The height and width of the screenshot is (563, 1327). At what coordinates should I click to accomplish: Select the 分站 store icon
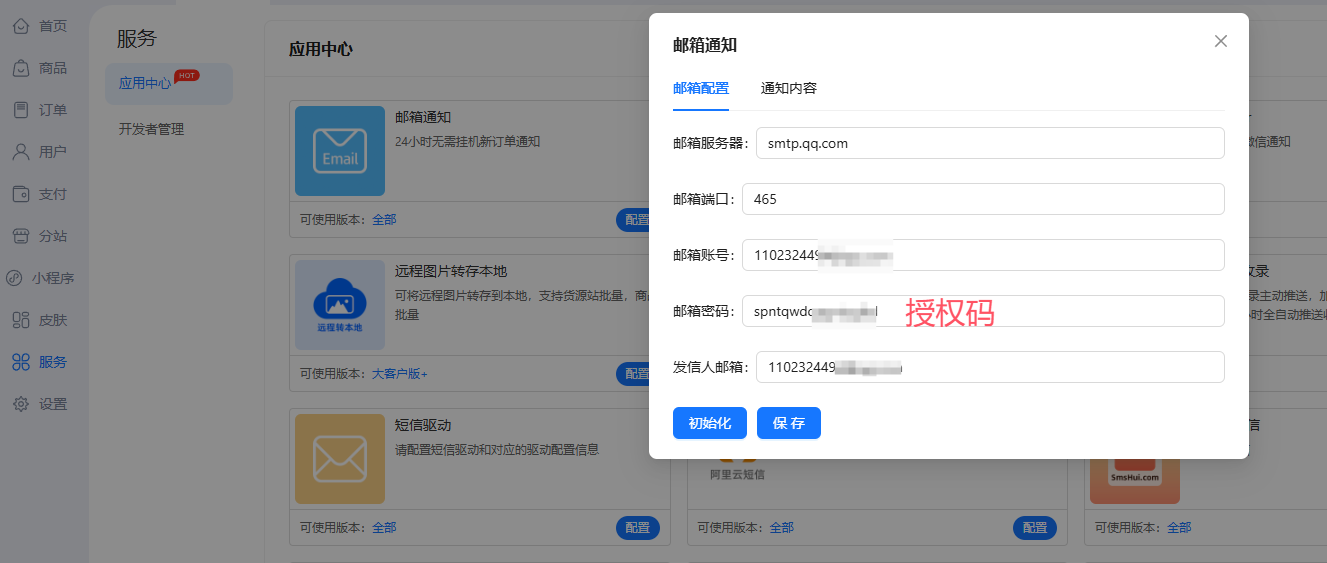(20, 236)
